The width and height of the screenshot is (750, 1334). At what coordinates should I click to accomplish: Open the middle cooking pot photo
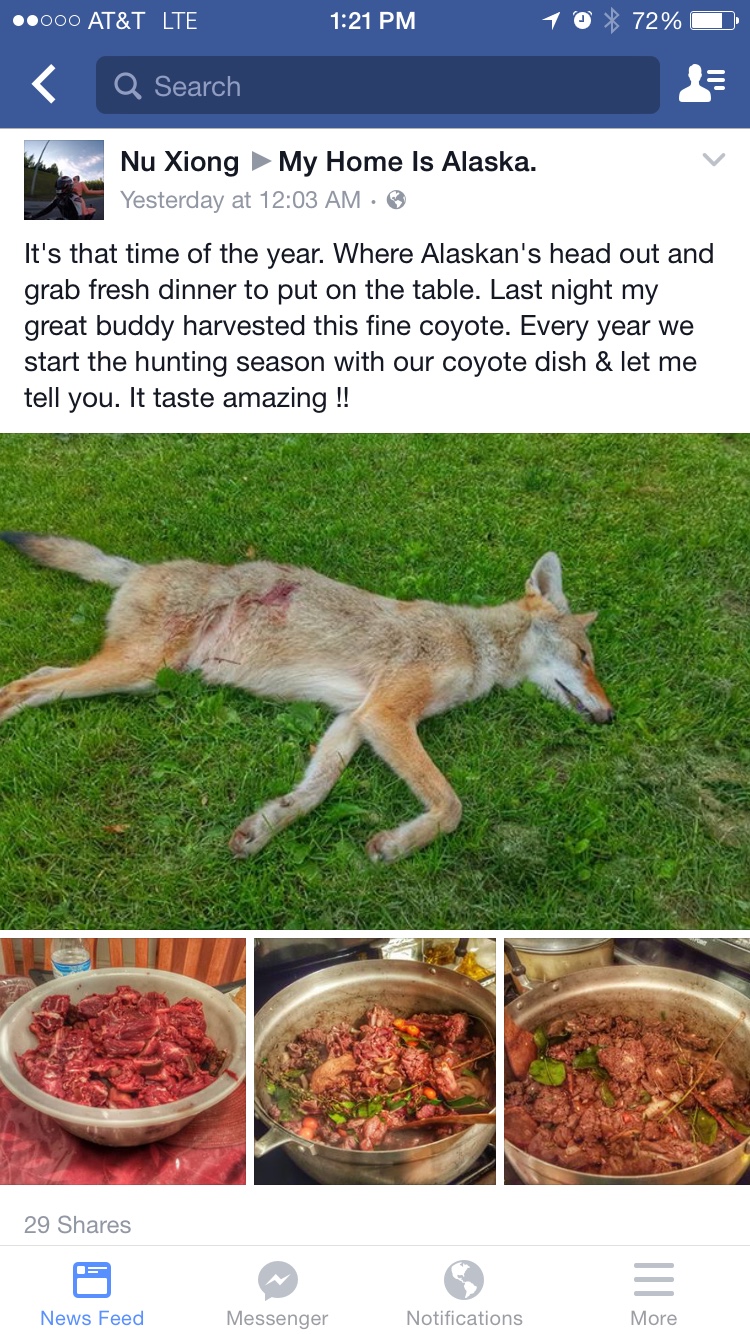375,1061
